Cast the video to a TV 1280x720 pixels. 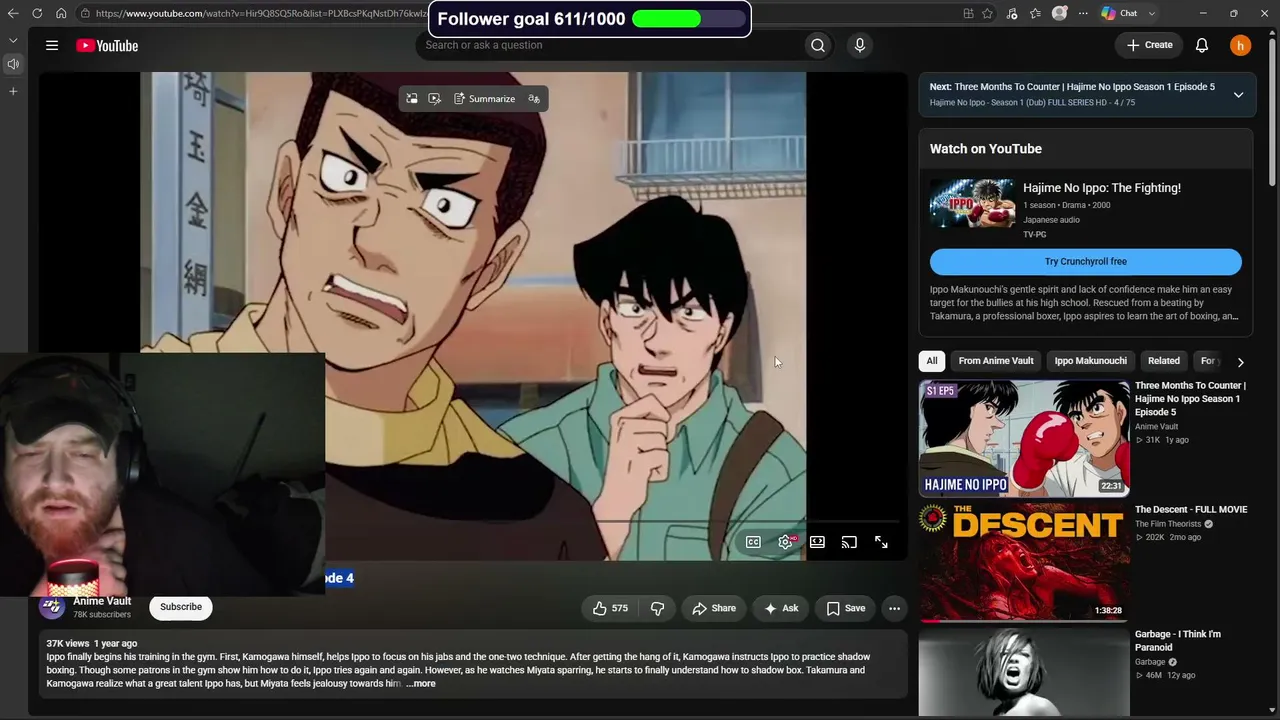[x=849, y=542]
